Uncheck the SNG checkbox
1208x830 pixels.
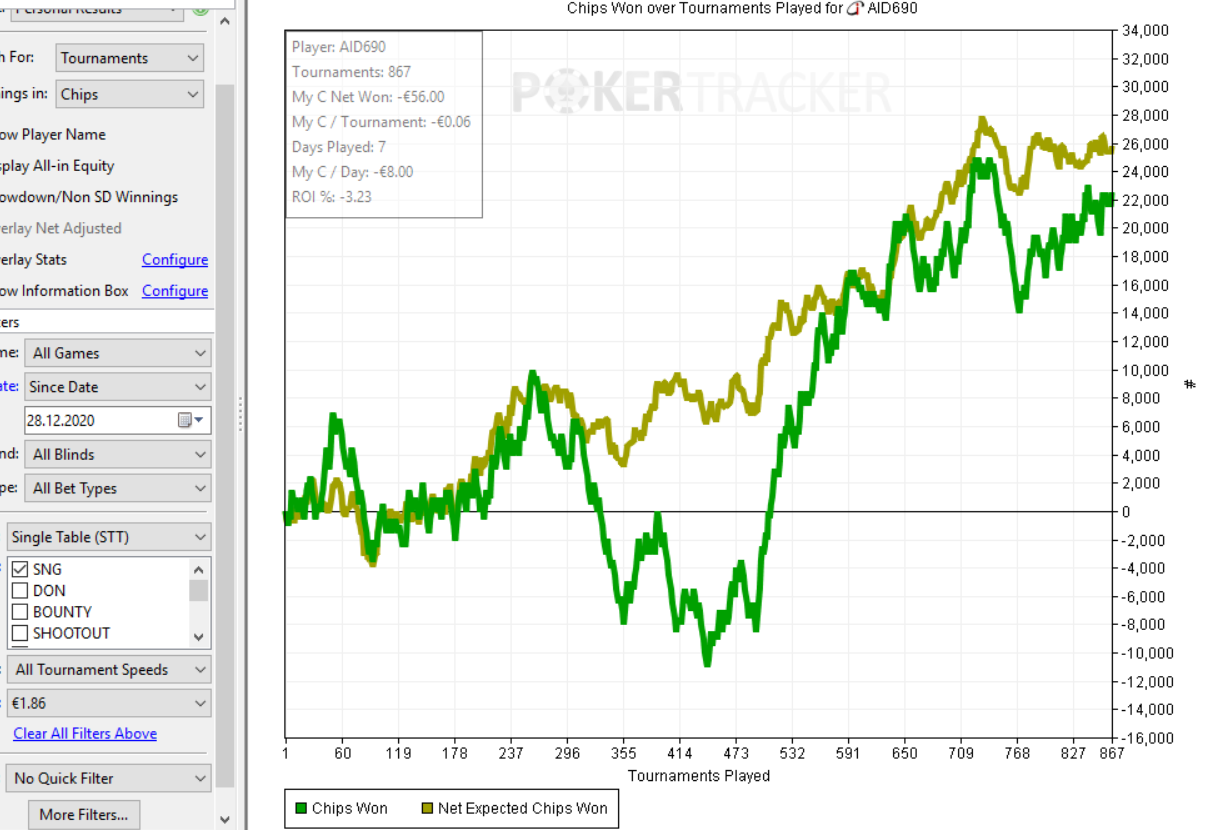point(19,569)
